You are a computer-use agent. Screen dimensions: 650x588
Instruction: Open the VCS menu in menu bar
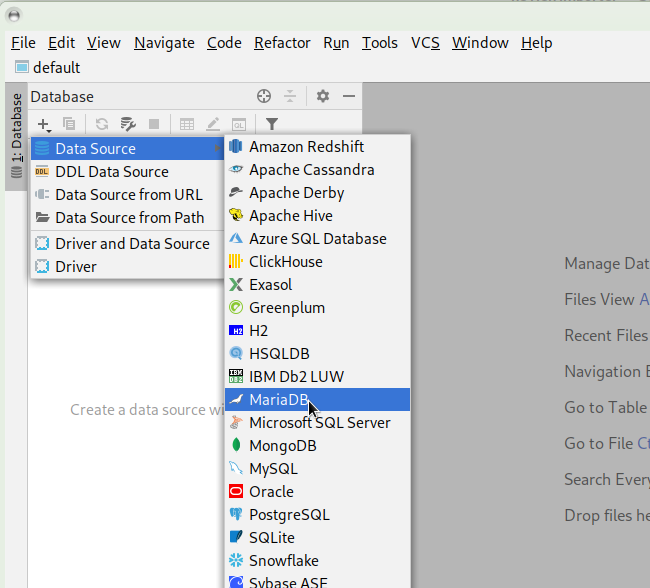(x=425, y=42)
